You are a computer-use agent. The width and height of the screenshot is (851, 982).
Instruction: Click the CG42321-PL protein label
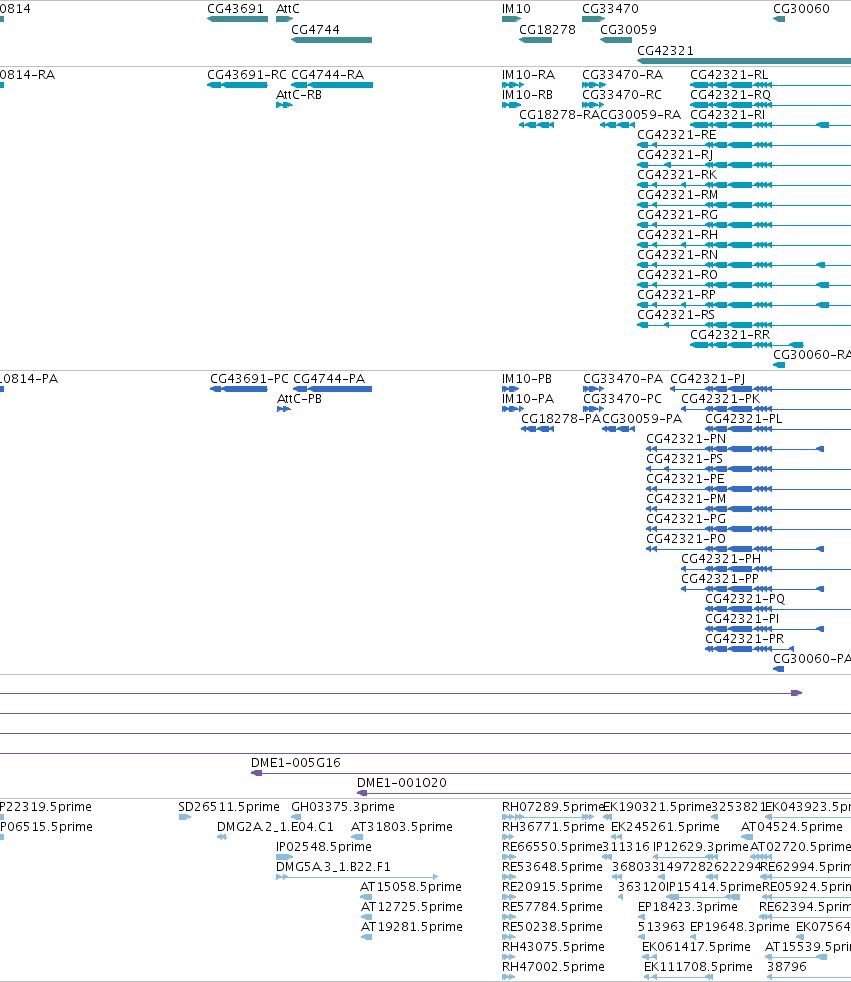point(744,419)
